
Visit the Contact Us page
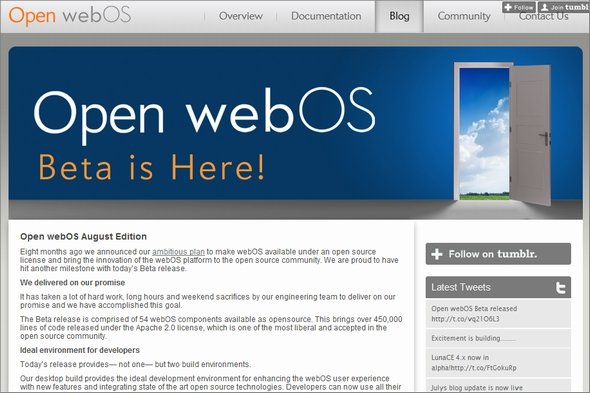(543, 17)
